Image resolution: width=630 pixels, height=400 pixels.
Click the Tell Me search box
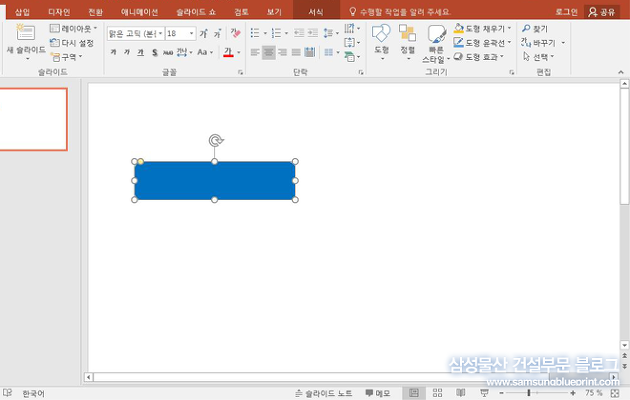pos(400,12)
